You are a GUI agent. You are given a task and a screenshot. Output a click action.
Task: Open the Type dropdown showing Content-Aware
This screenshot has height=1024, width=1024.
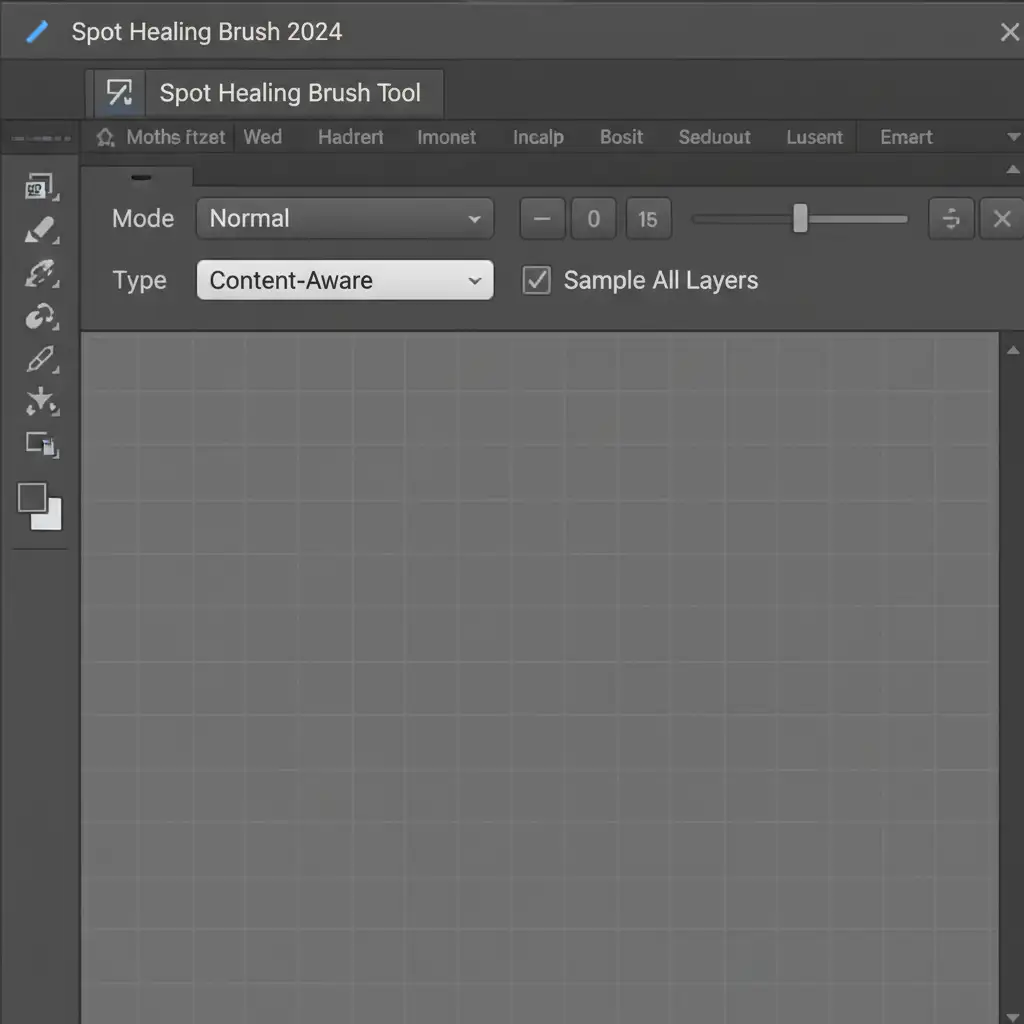[344, 281]
